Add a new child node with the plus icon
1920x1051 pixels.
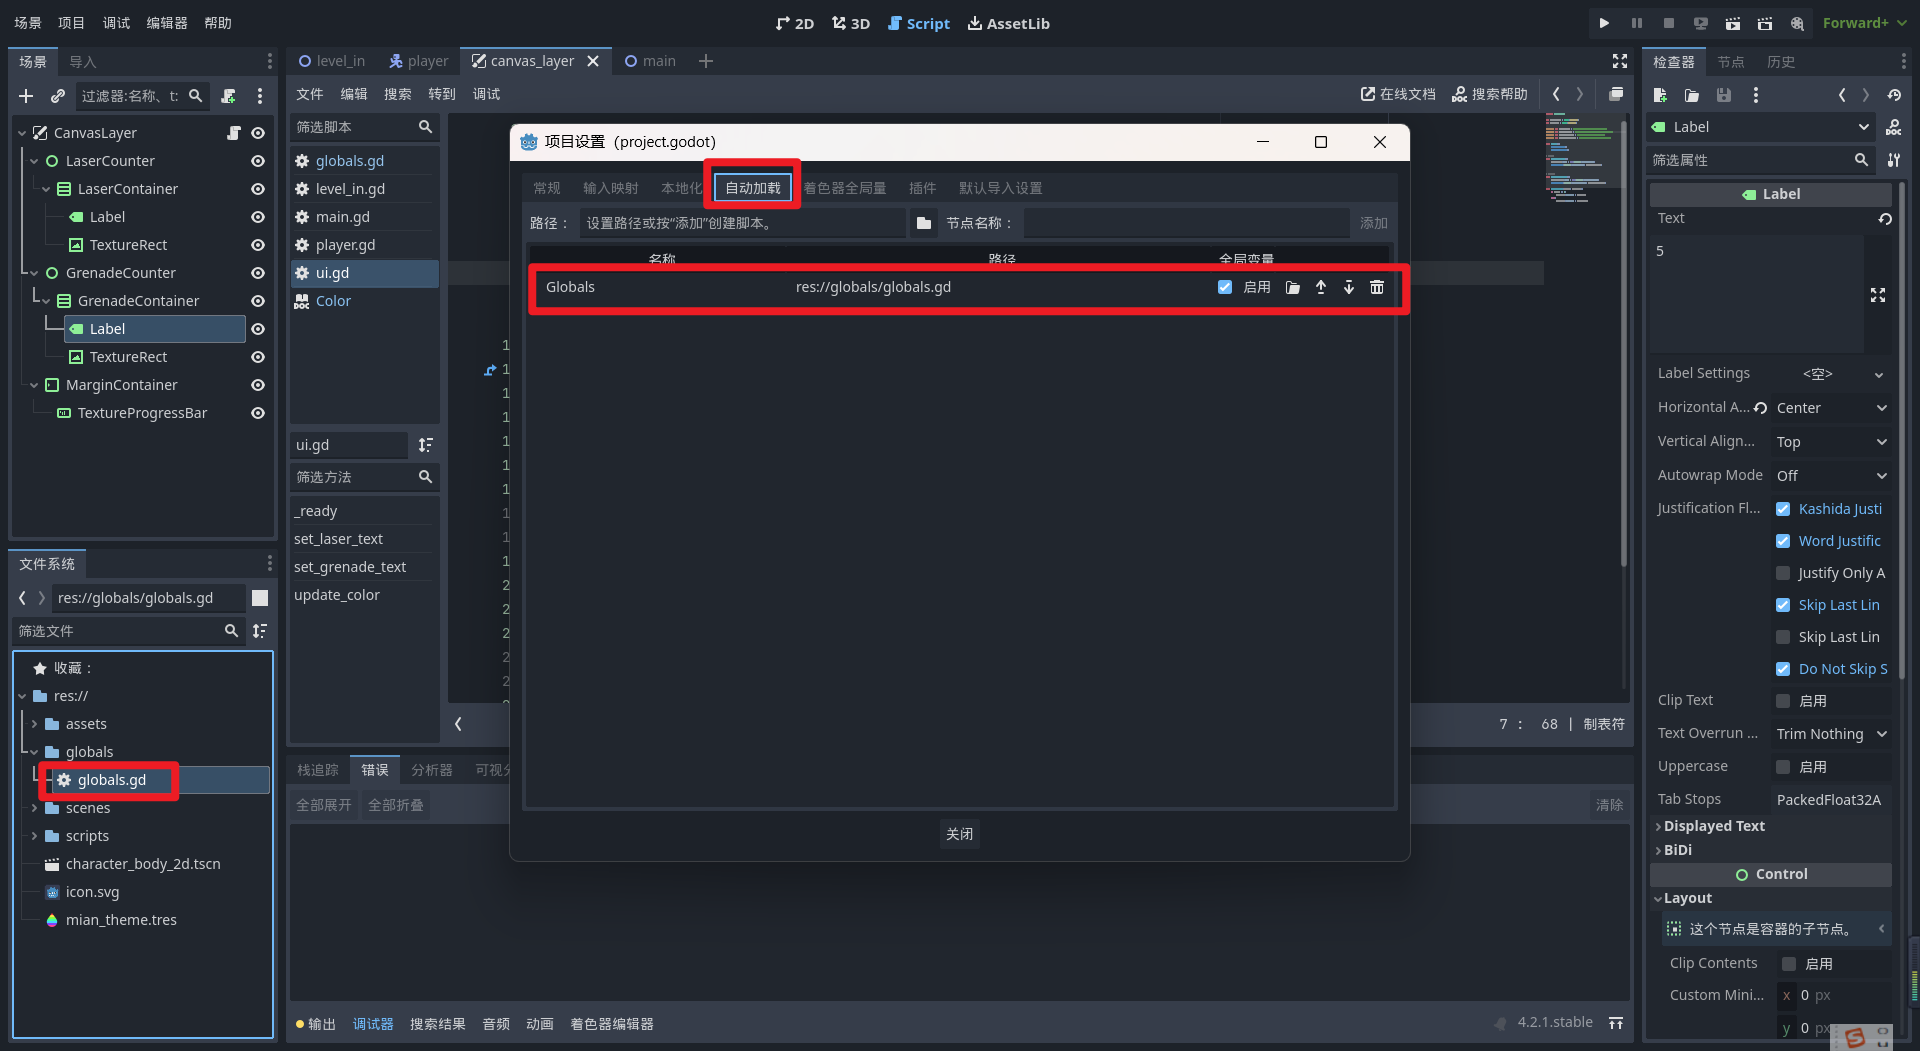26,96
